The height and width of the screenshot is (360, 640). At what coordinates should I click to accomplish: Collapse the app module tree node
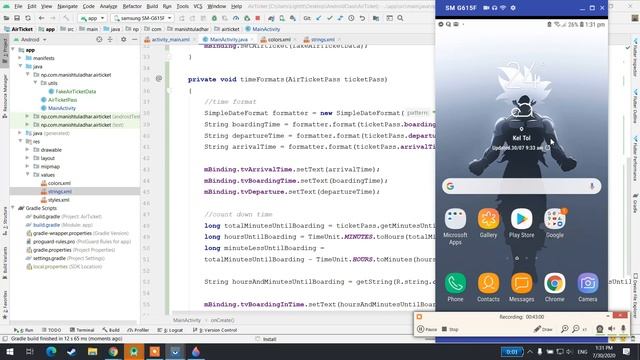point(13,50)
